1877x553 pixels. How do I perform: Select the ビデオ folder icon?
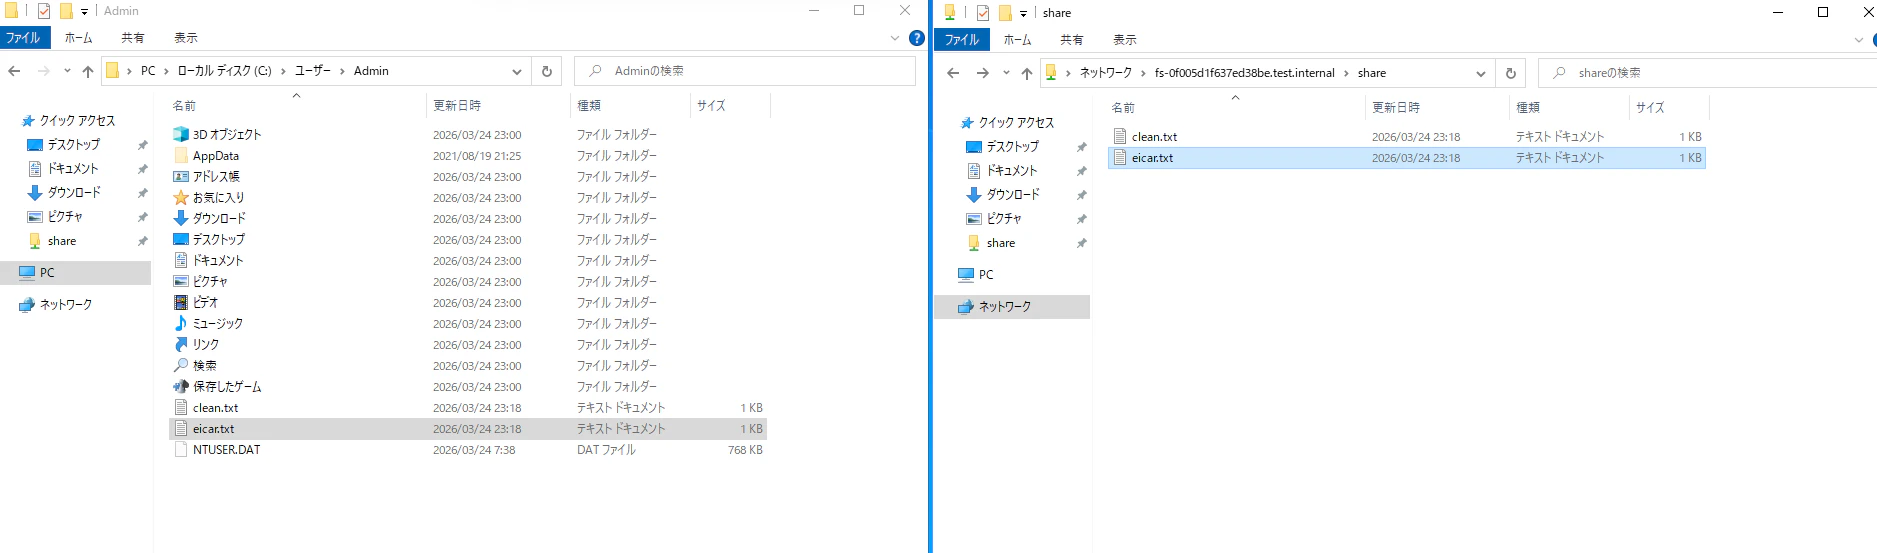pyautogui.click(x=181, y=302)
